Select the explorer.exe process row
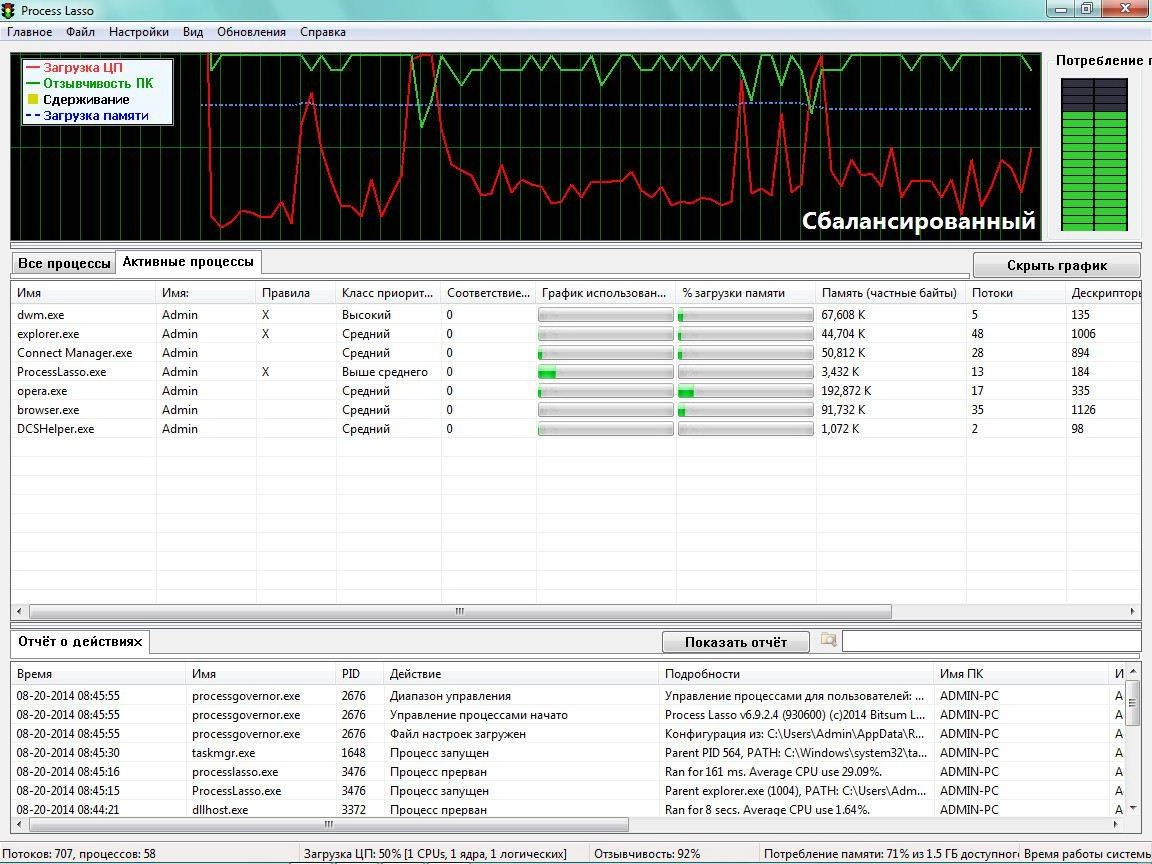The height and width of the screenshot is (864, 1152). point(576,334)
